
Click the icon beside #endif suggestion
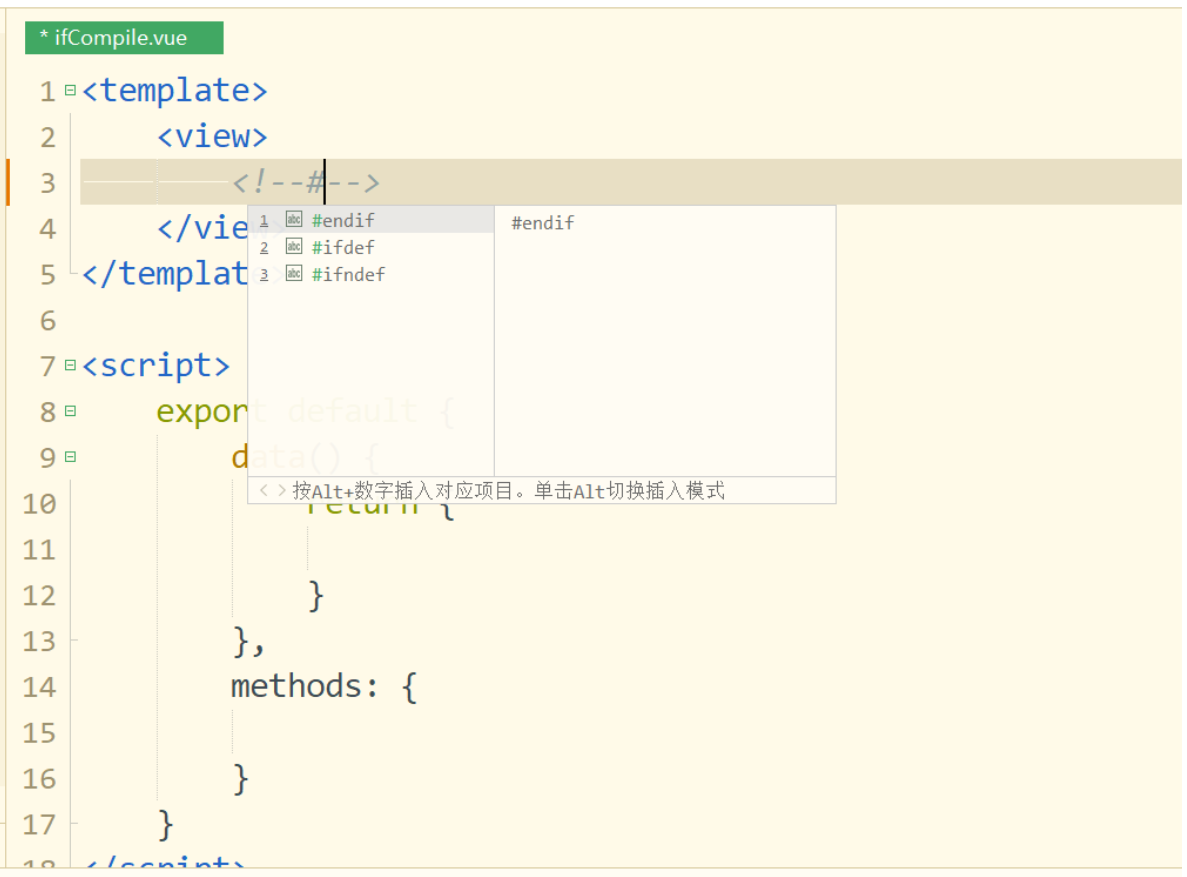coord(294,220)
